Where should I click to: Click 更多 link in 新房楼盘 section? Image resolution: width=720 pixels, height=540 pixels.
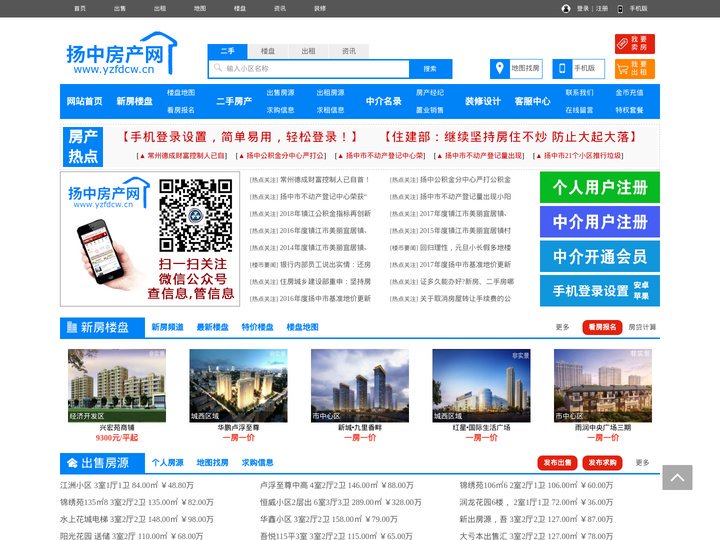pos(562,327)
